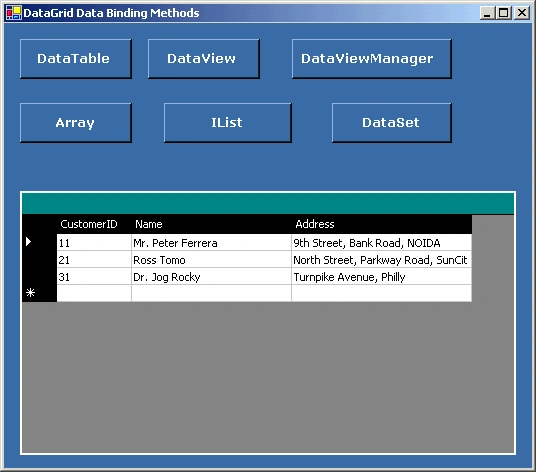Screen dimensions: 536x472
Task: Select the current row arrow indicator
Action: pyautogui.click(x=28, y=242)
